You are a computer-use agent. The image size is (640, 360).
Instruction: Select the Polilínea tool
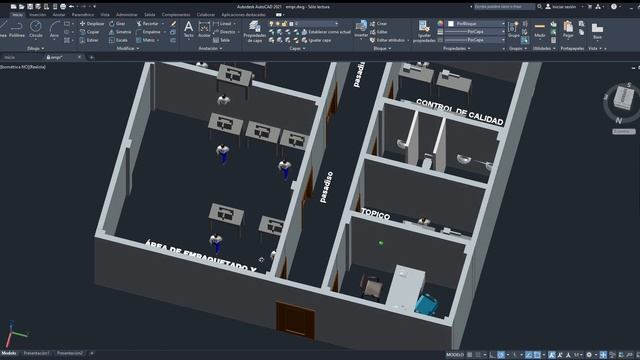[17, 29]
